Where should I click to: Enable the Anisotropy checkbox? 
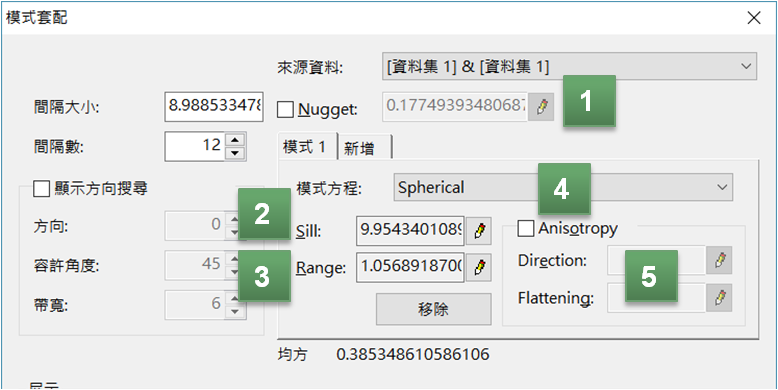(x=524, y=229)
